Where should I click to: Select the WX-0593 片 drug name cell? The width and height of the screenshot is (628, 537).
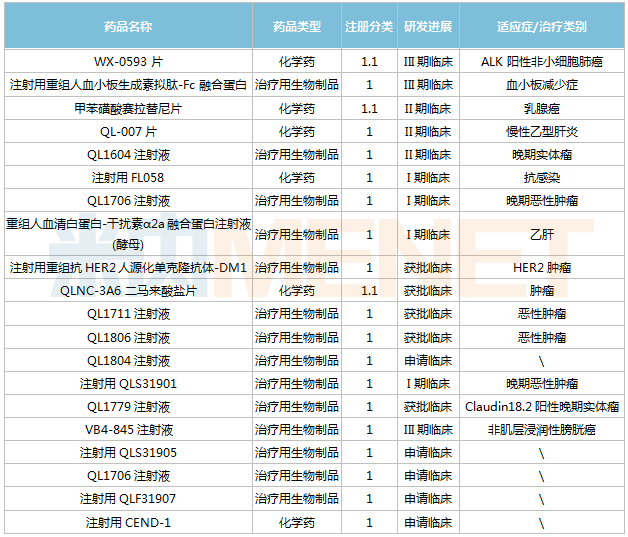(128, 62)
